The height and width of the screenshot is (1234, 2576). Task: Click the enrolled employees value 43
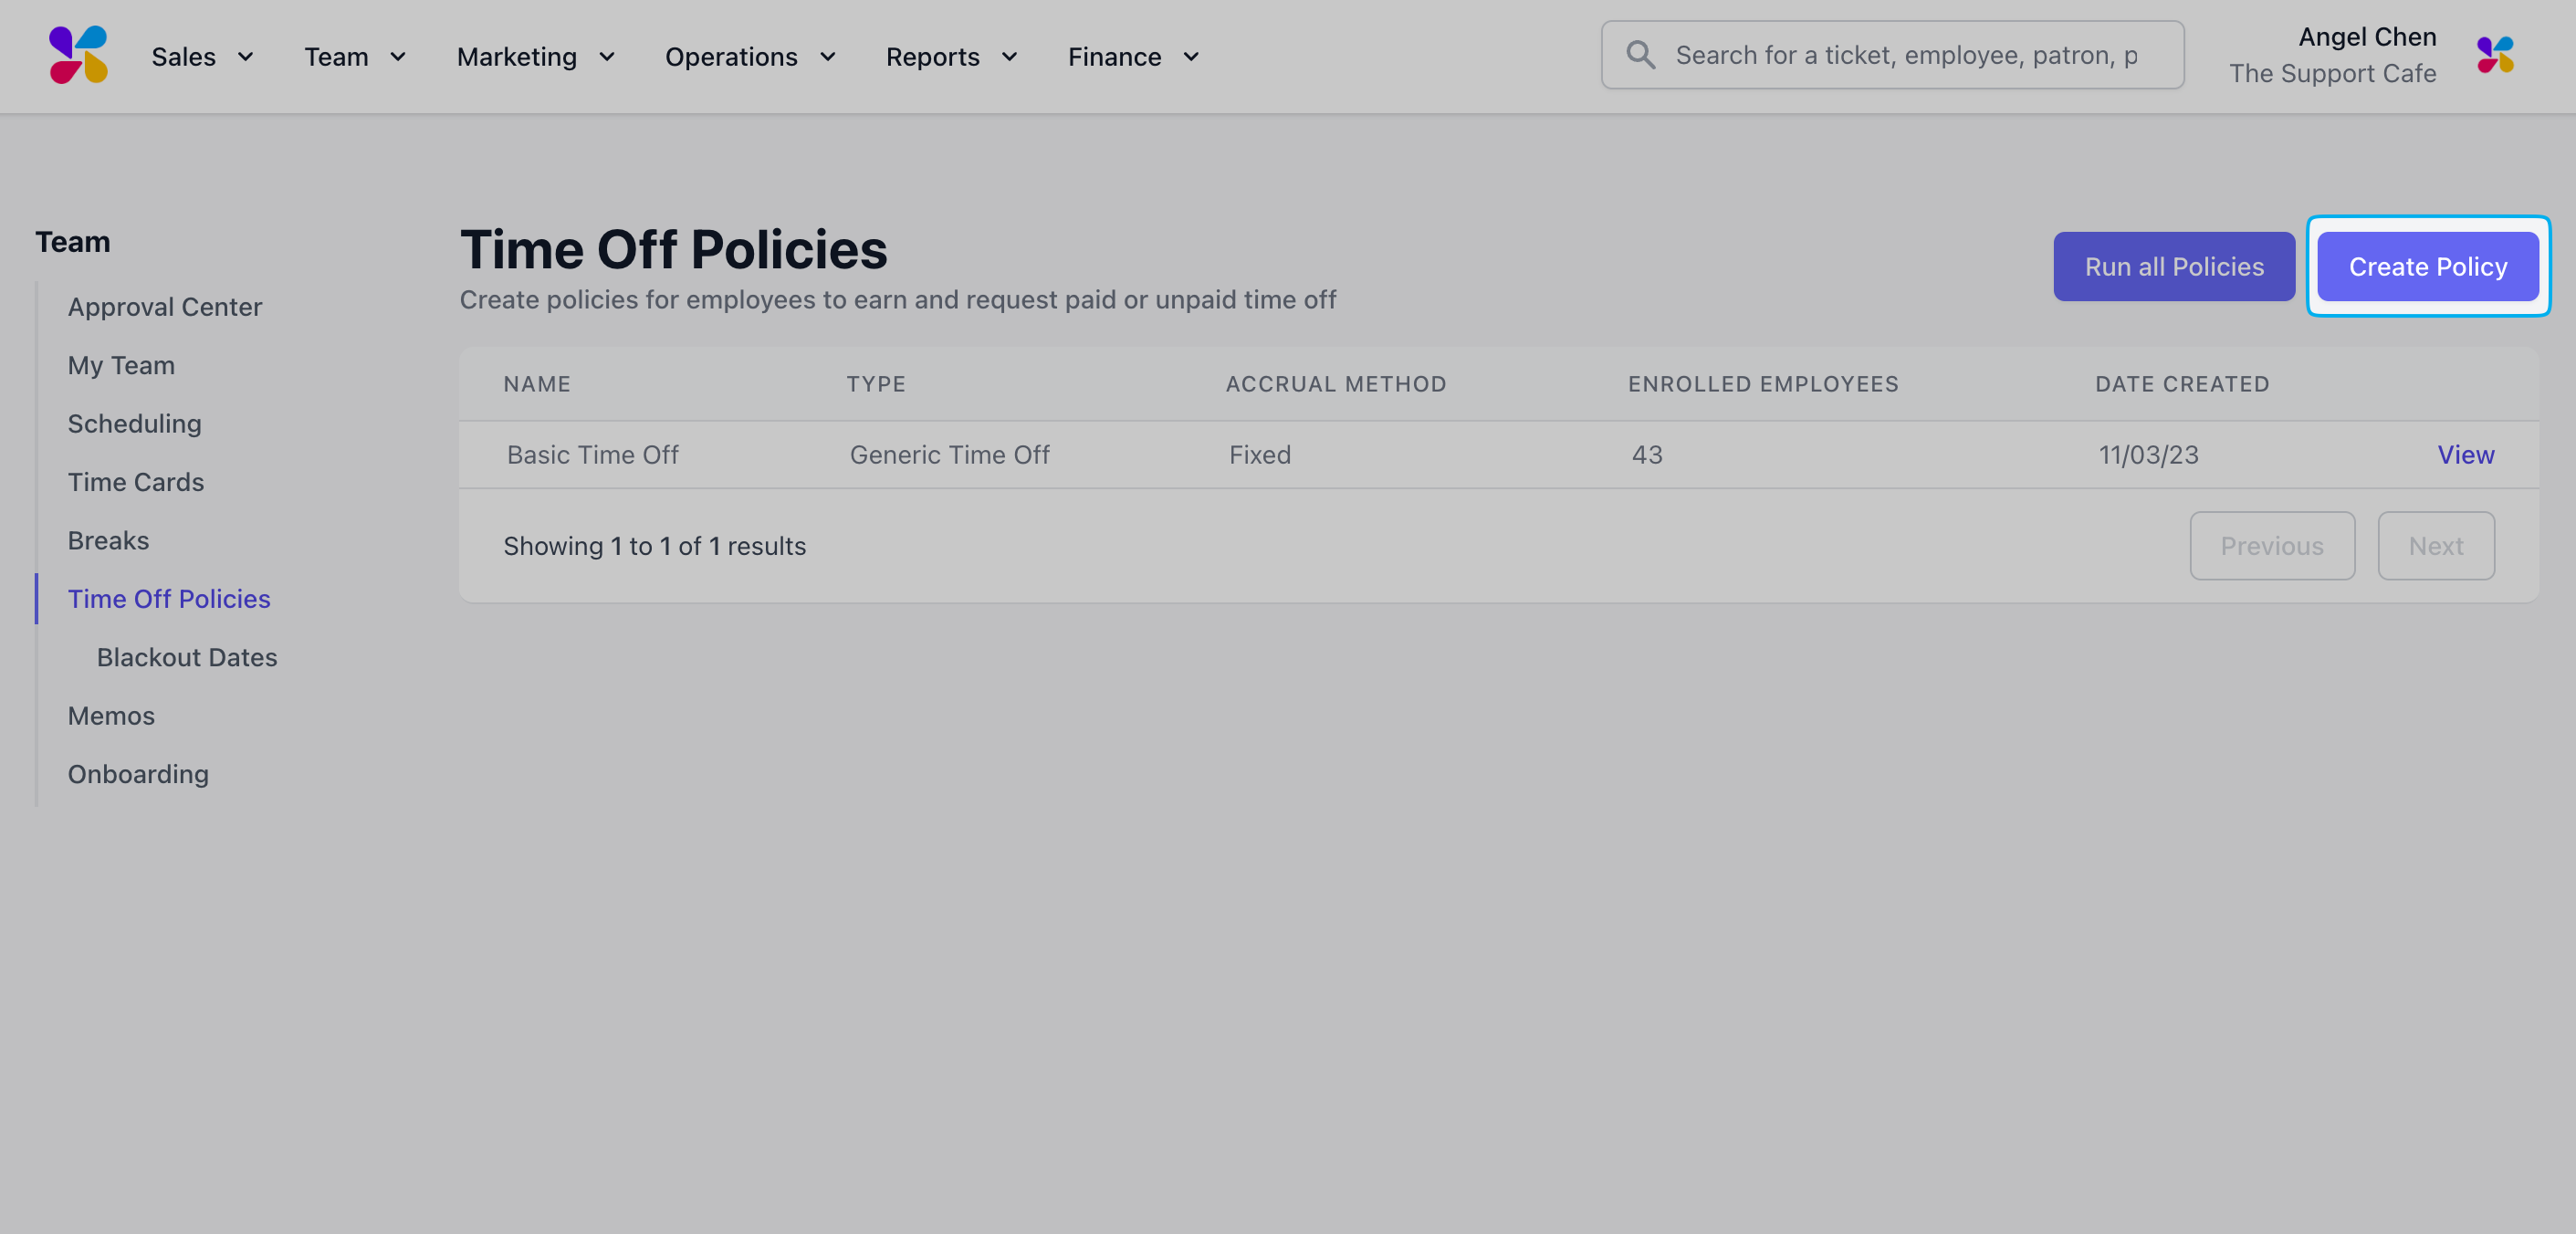1647,455
